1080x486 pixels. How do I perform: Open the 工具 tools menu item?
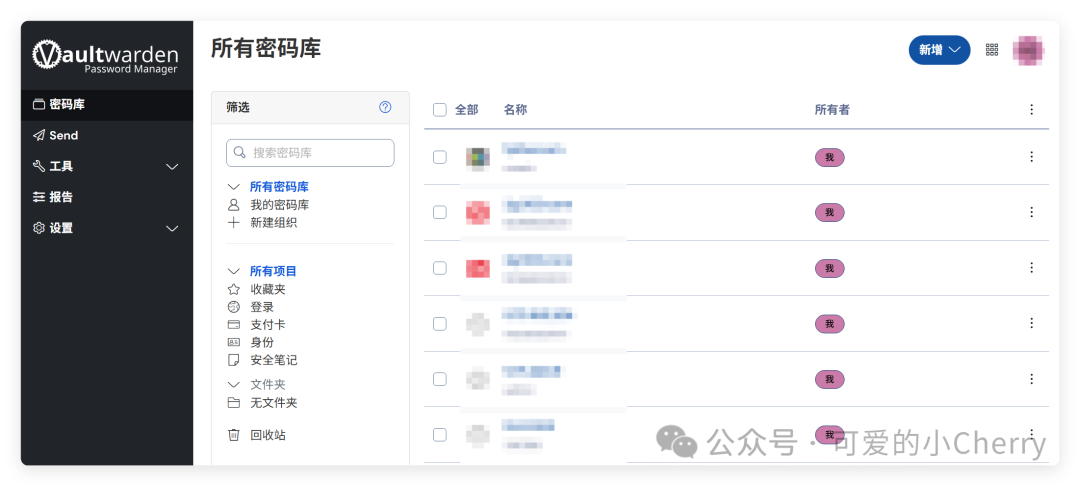click(x=107, y=166)
